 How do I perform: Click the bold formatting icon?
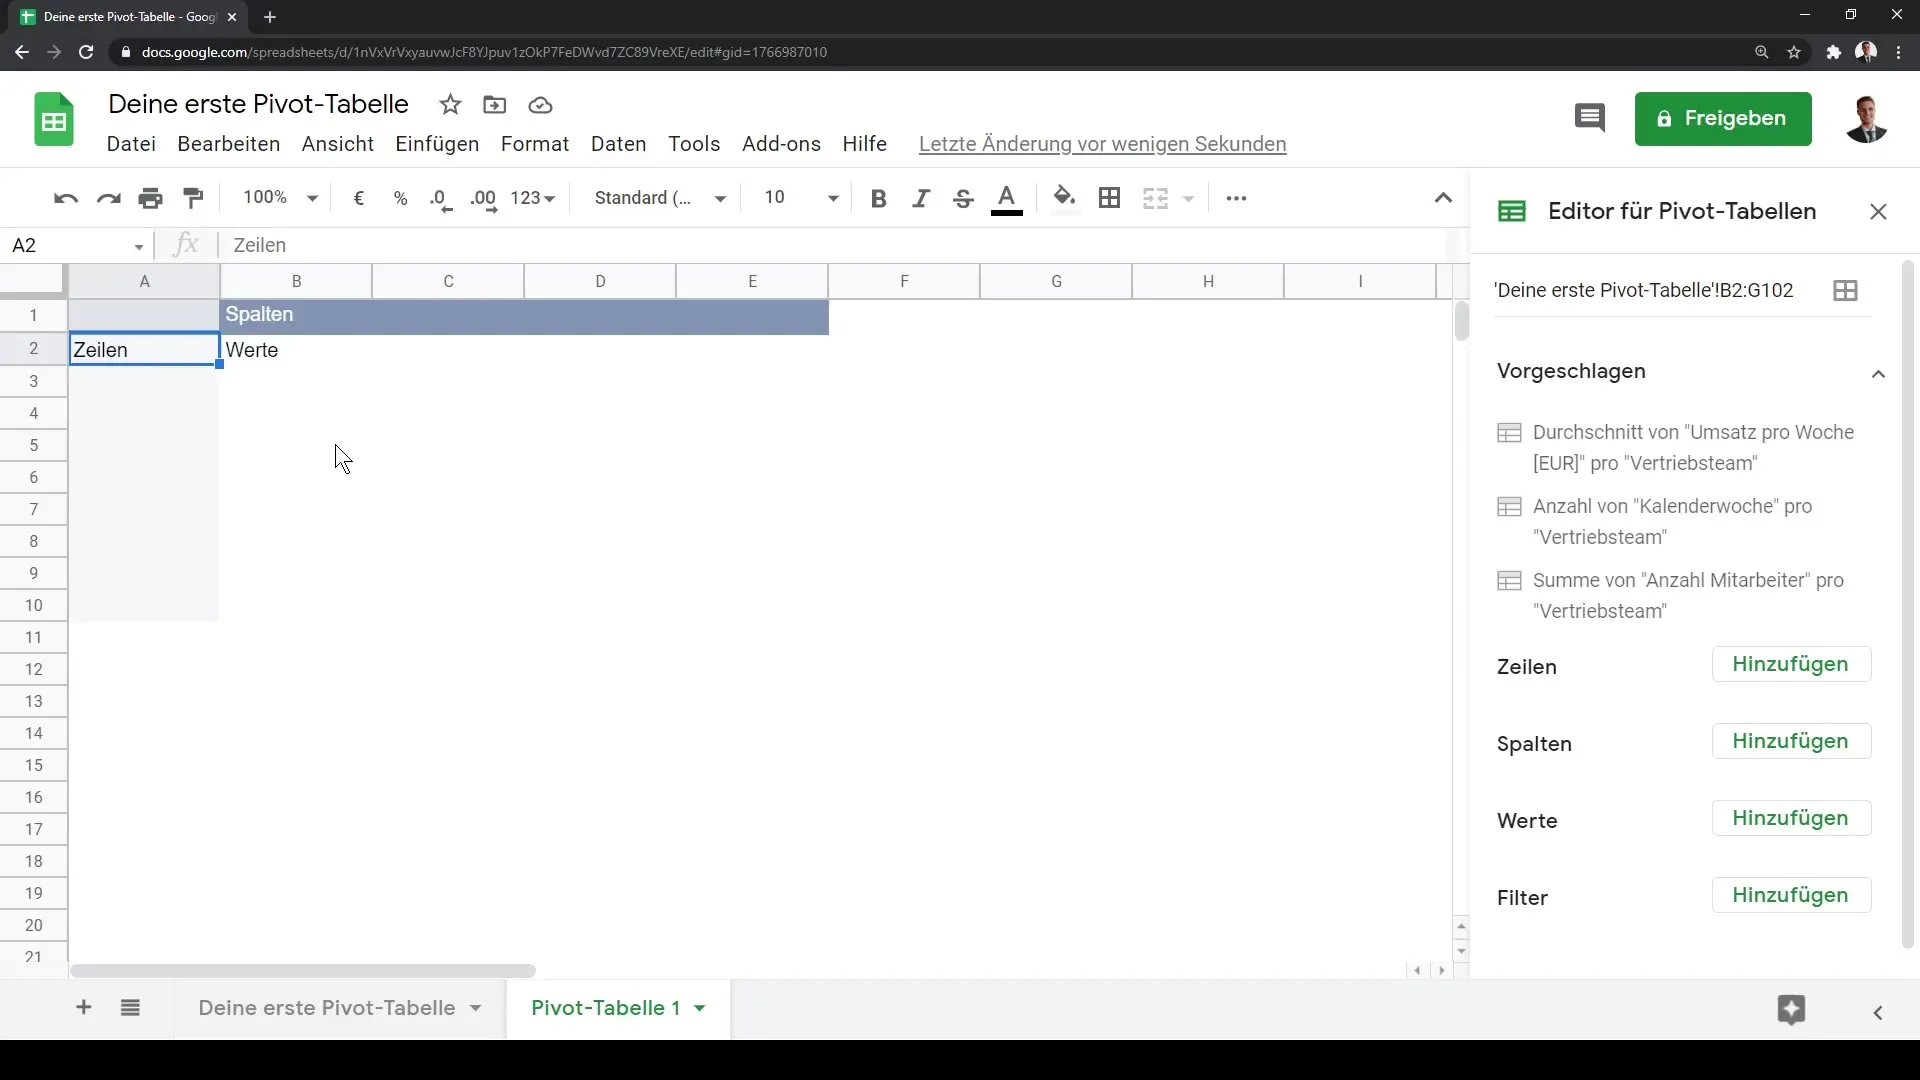point(877,196)
